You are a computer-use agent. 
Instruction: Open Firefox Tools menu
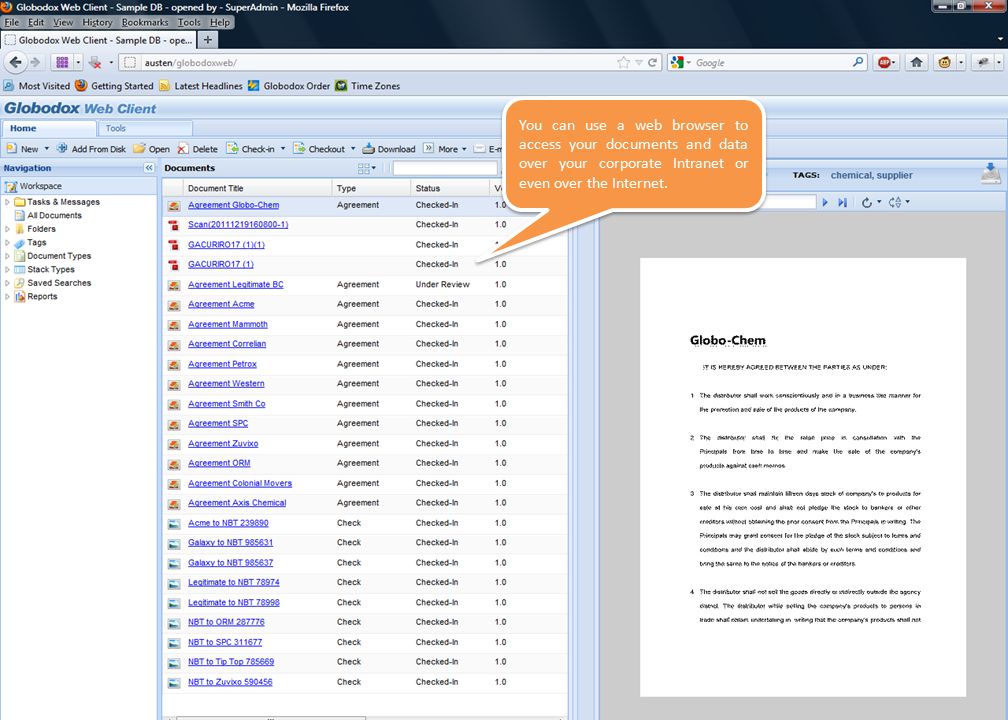click(x=189, y=22)
